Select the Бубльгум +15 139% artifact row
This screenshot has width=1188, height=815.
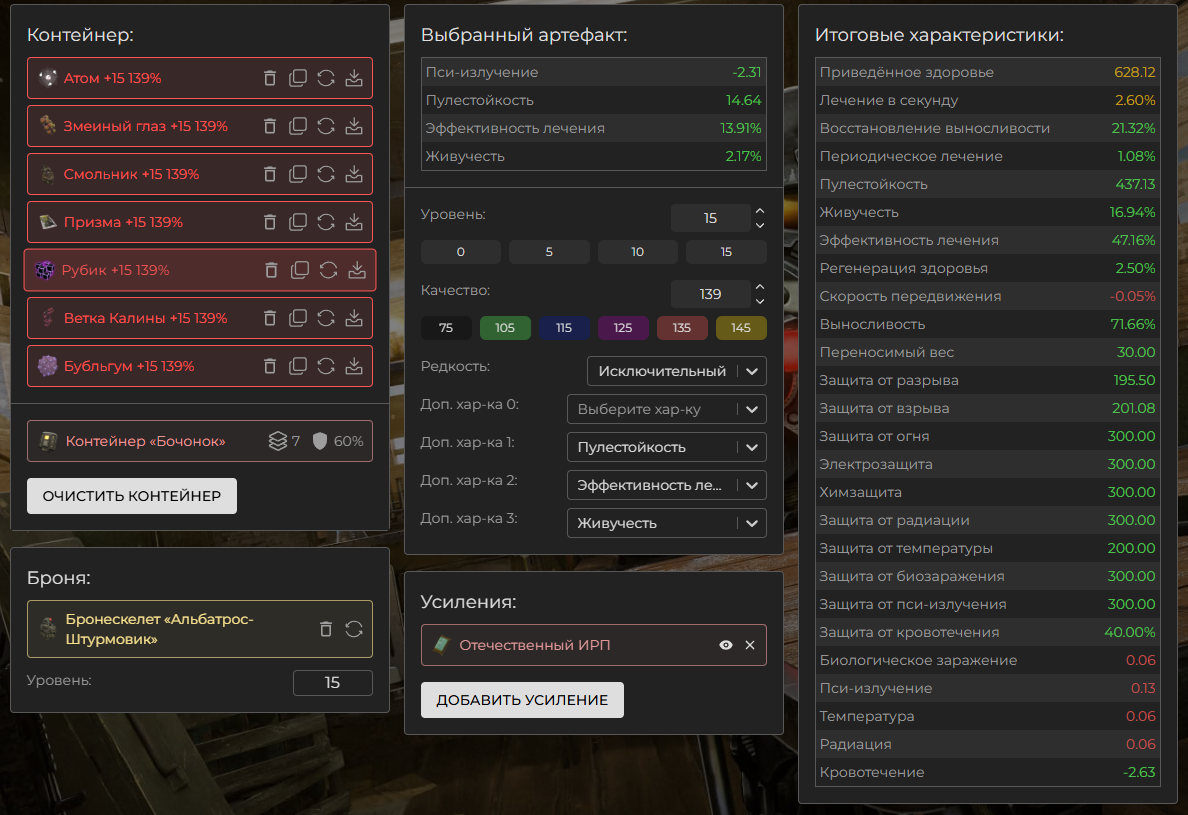pyautogui.click(x=200, y=366)
